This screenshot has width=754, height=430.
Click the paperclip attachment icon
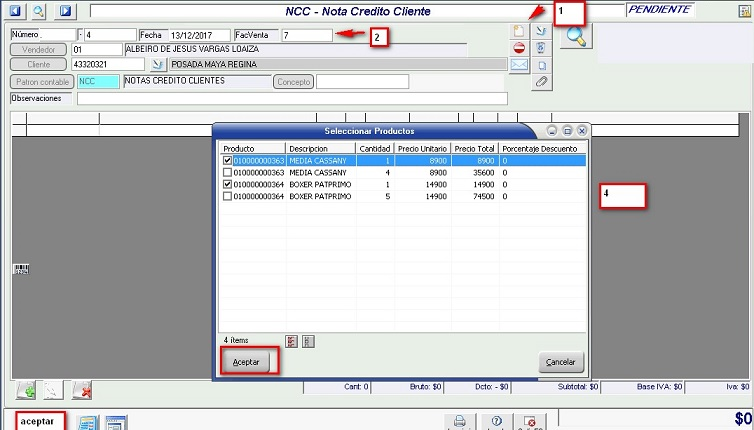(541, 82)
